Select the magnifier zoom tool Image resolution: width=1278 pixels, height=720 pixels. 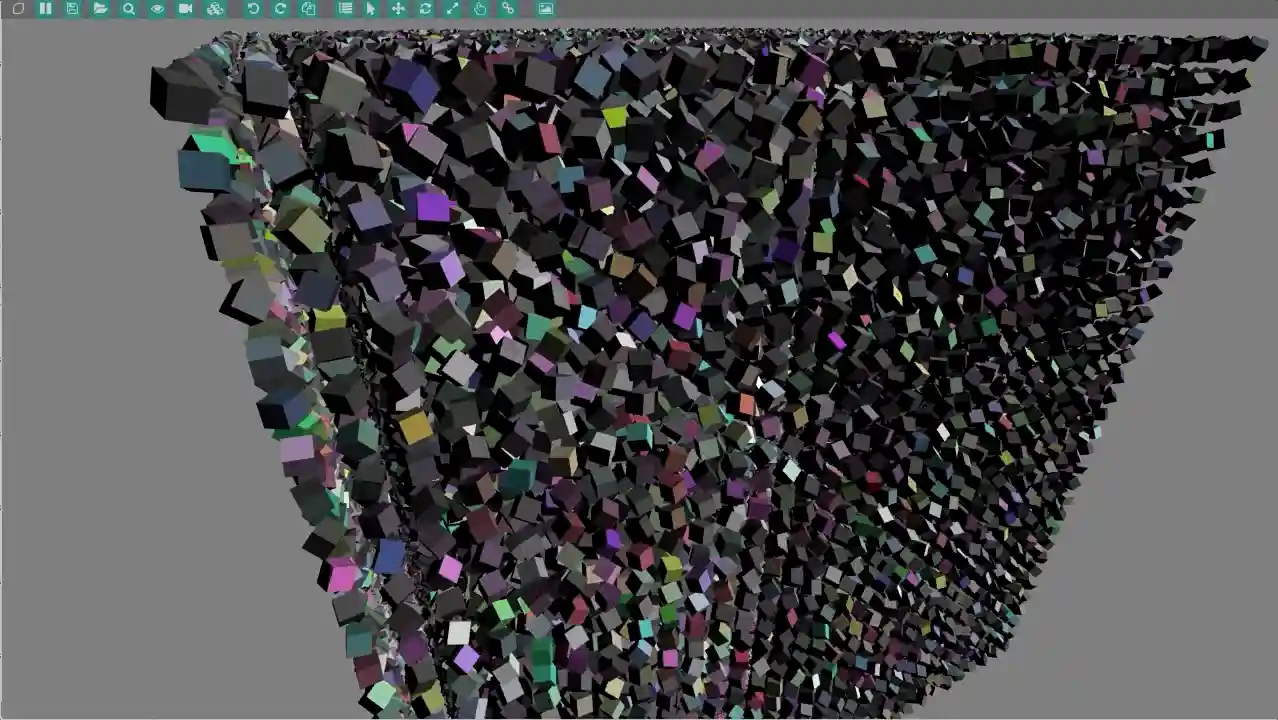click(128, 9)
